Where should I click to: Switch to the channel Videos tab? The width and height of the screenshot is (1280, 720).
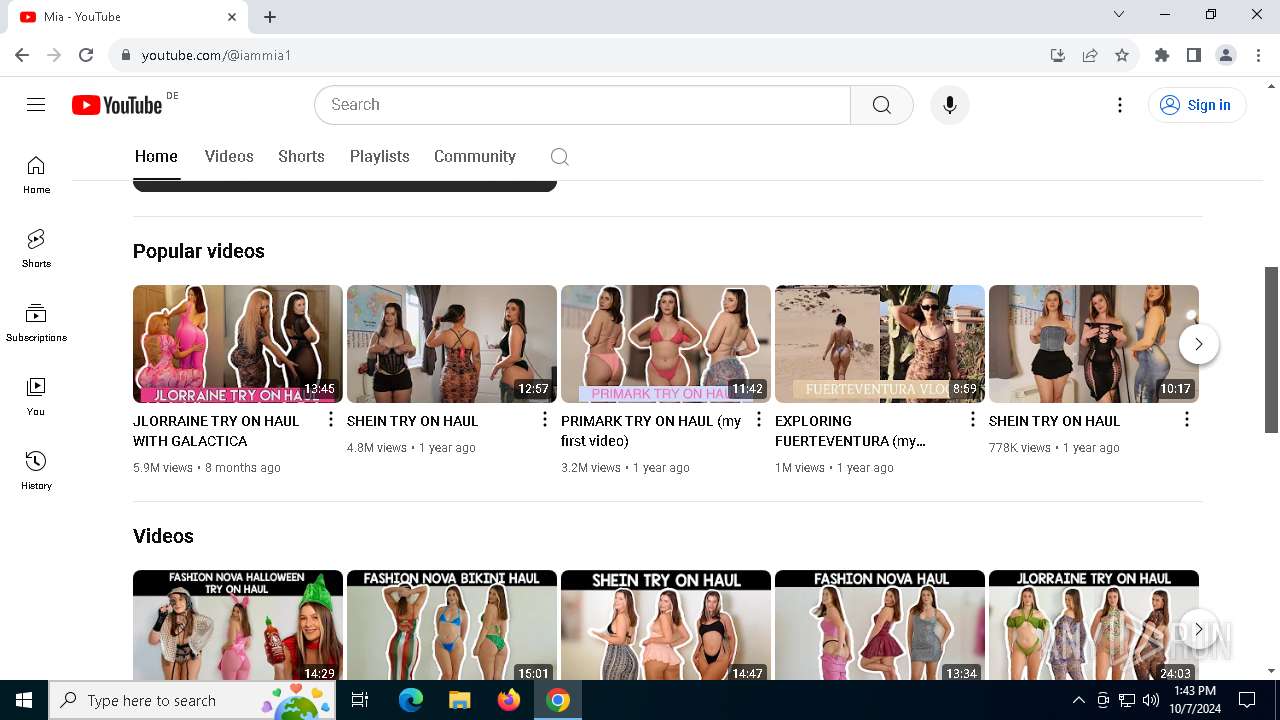(229, 156)
